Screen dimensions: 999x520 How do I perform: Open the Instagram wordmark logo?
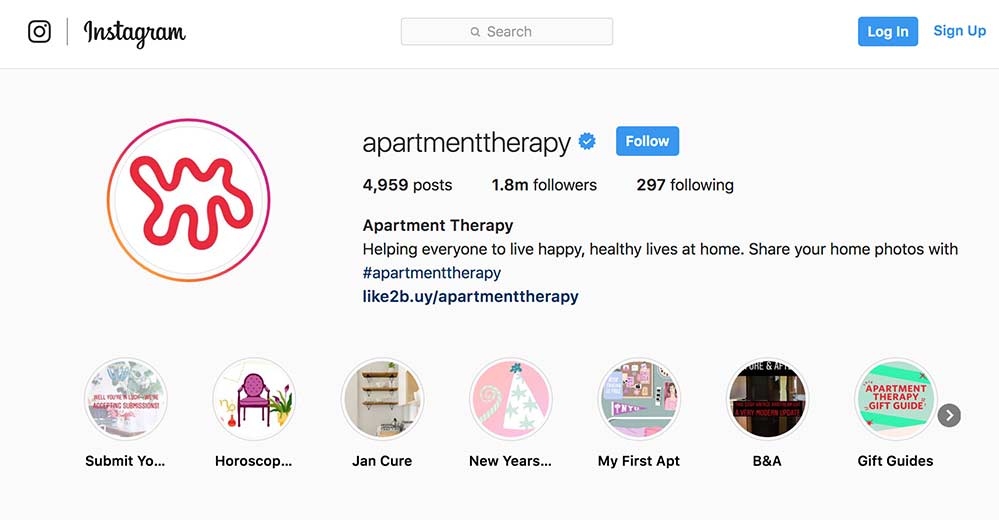pyautogui.click(x=134, y=32)
